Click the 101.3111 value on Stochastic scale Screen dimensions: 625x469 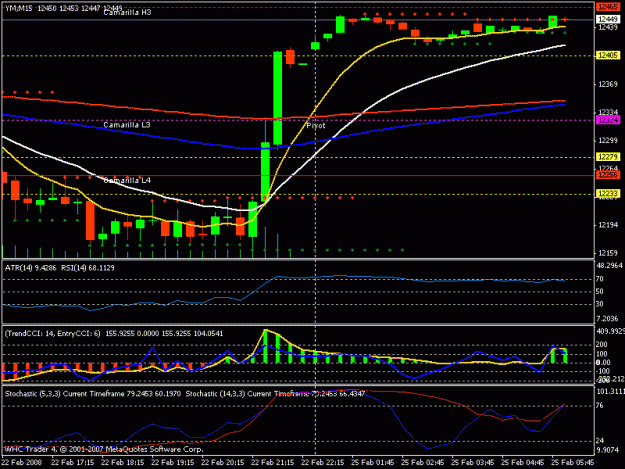pyautogui.click(x=610, y=391)
